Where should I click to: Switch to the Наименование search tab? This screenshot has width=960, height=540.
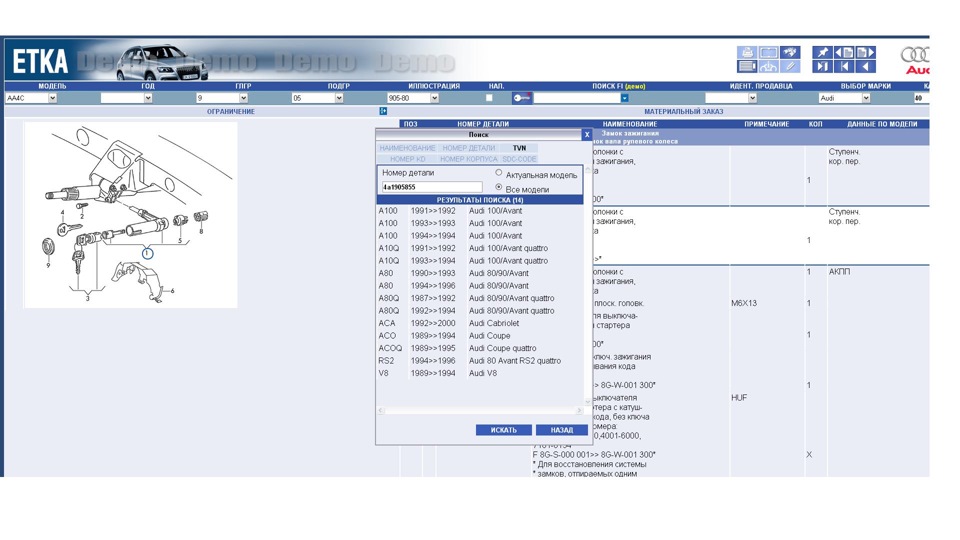[x=407, y=148]
